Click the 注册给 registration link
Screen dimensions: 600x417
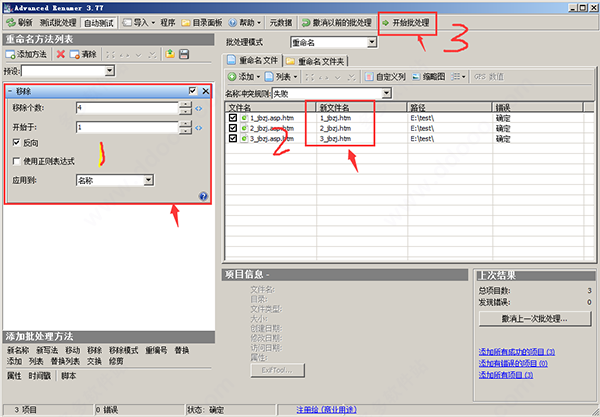point(326,410)
